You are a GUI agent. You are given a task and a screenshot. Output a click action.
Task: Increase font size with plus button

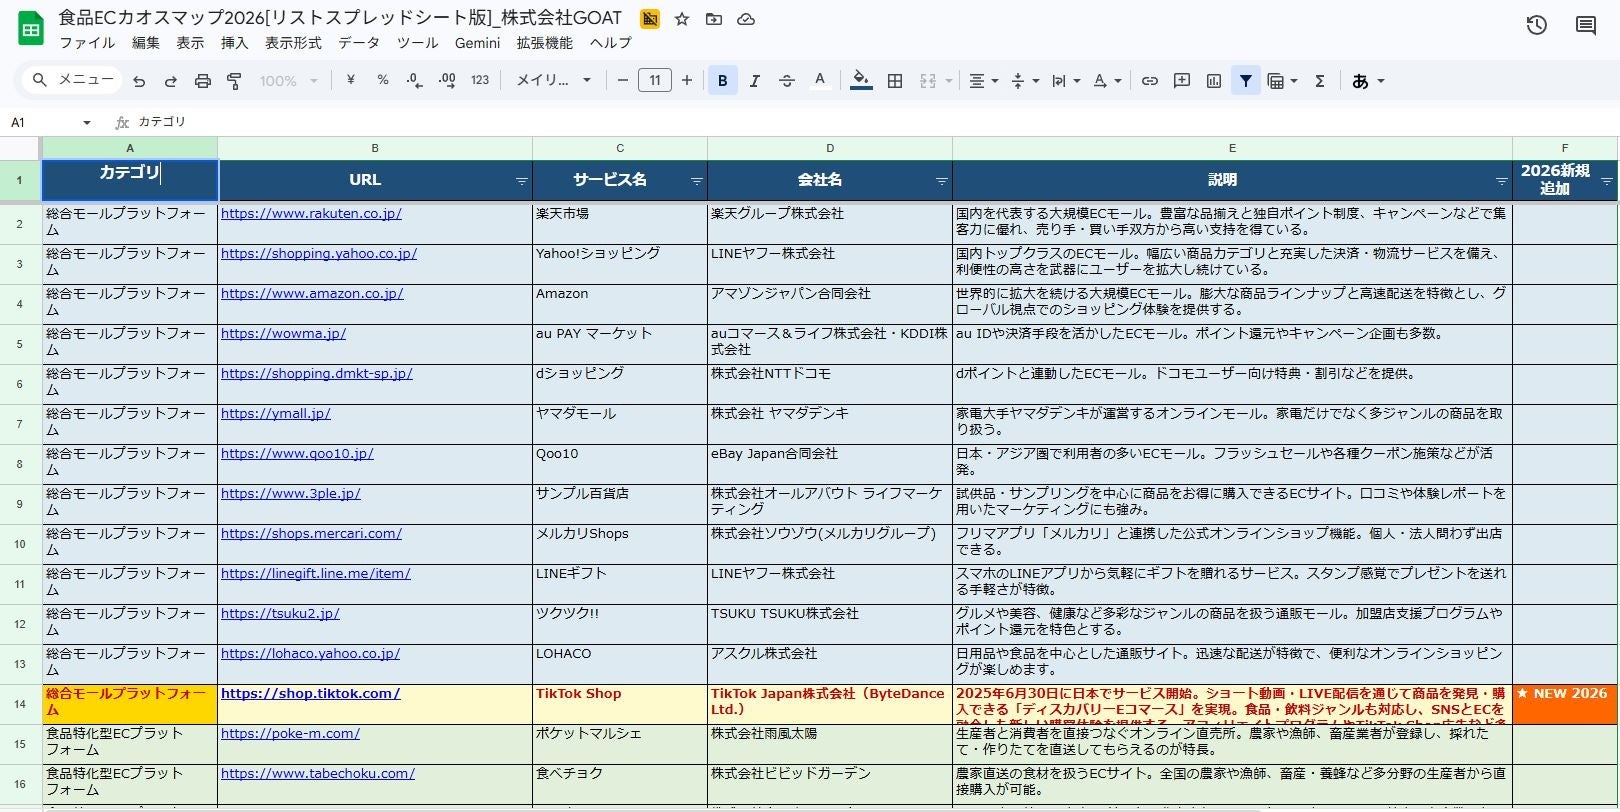(x=687, y=80)
